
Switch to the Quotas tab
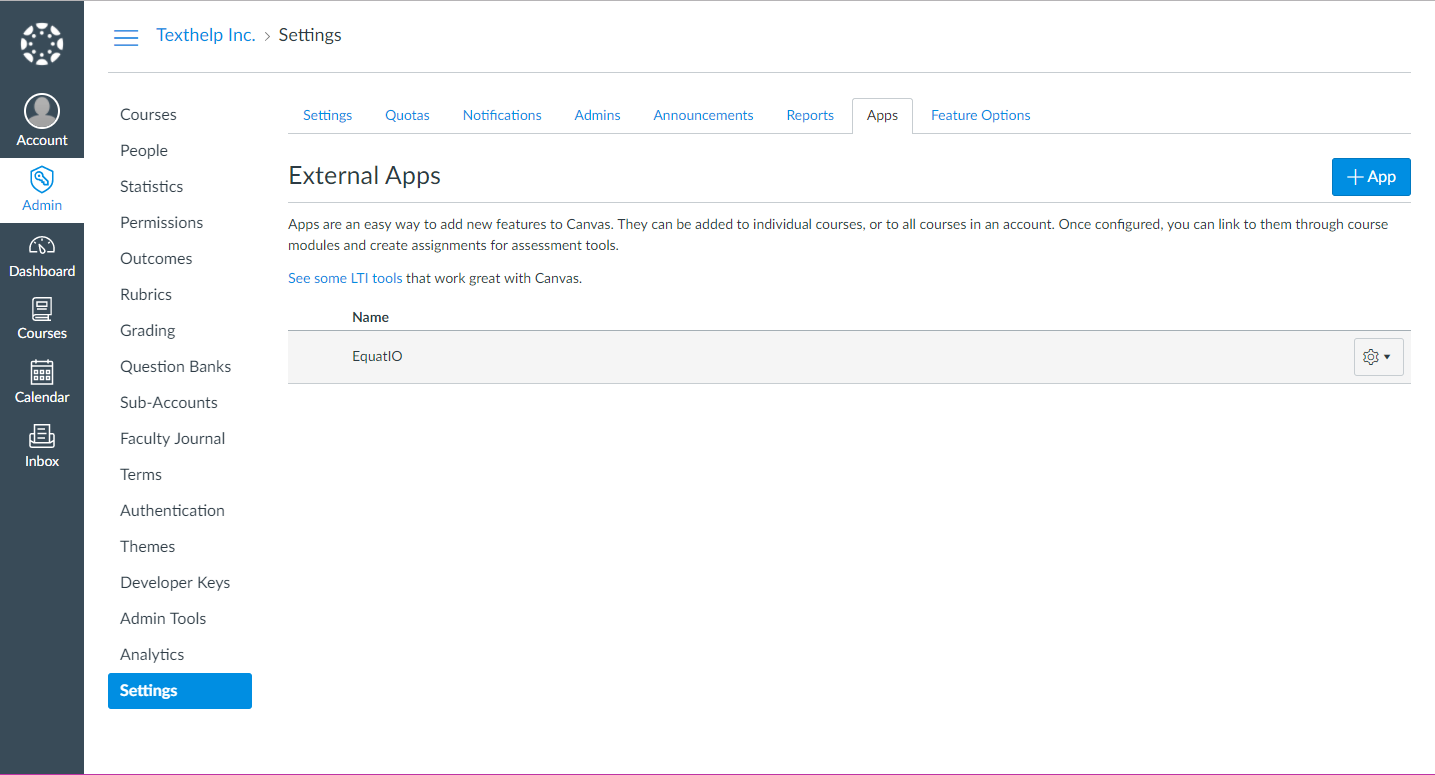pyautogui.click(x=407, y=115)
